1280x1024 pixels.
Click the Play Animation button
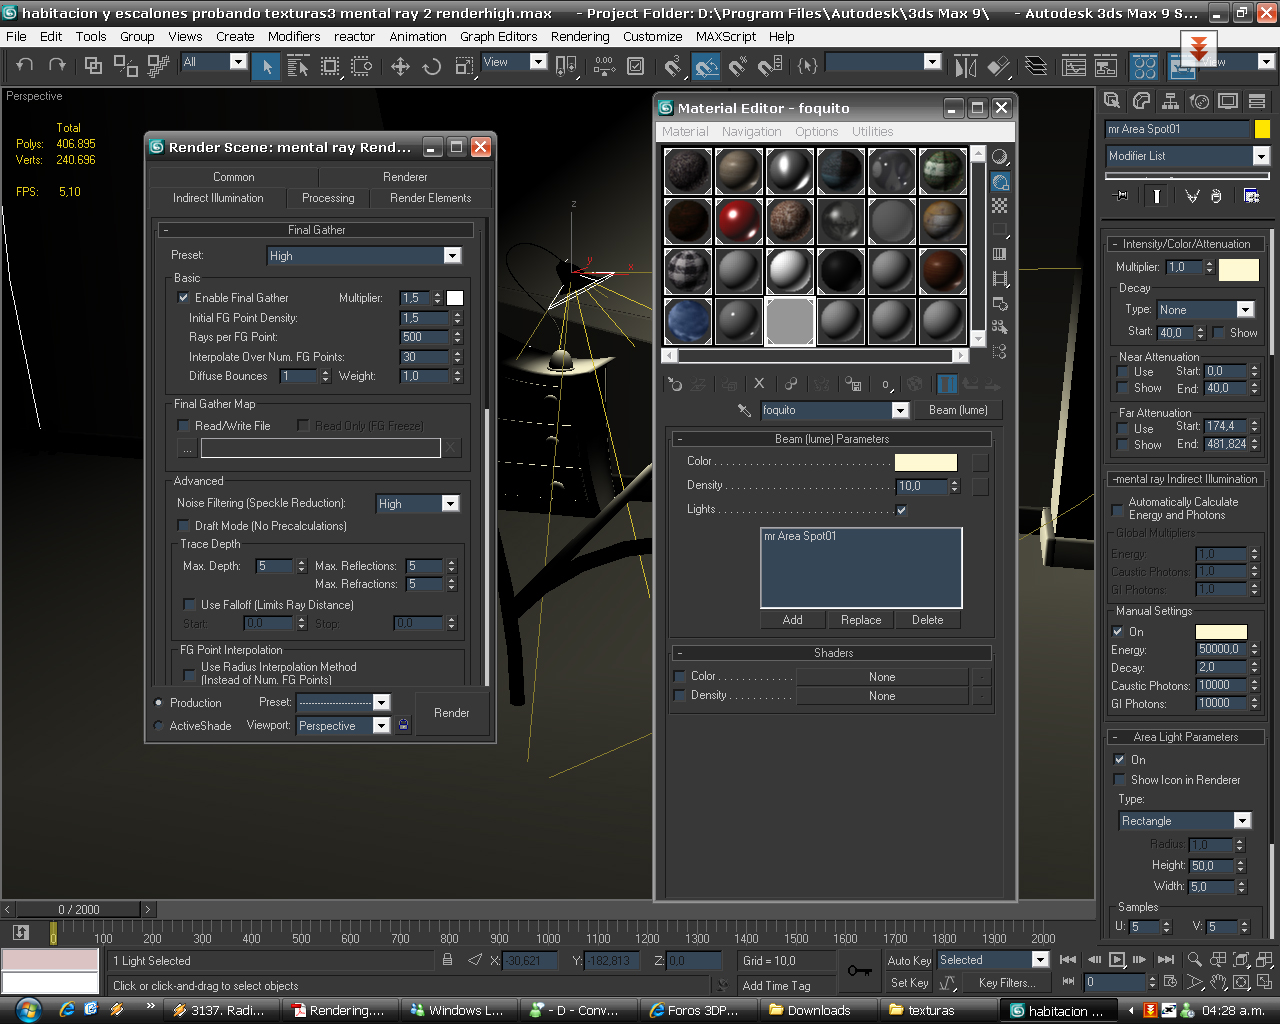pyautogui.click(x=1117, y=960)
